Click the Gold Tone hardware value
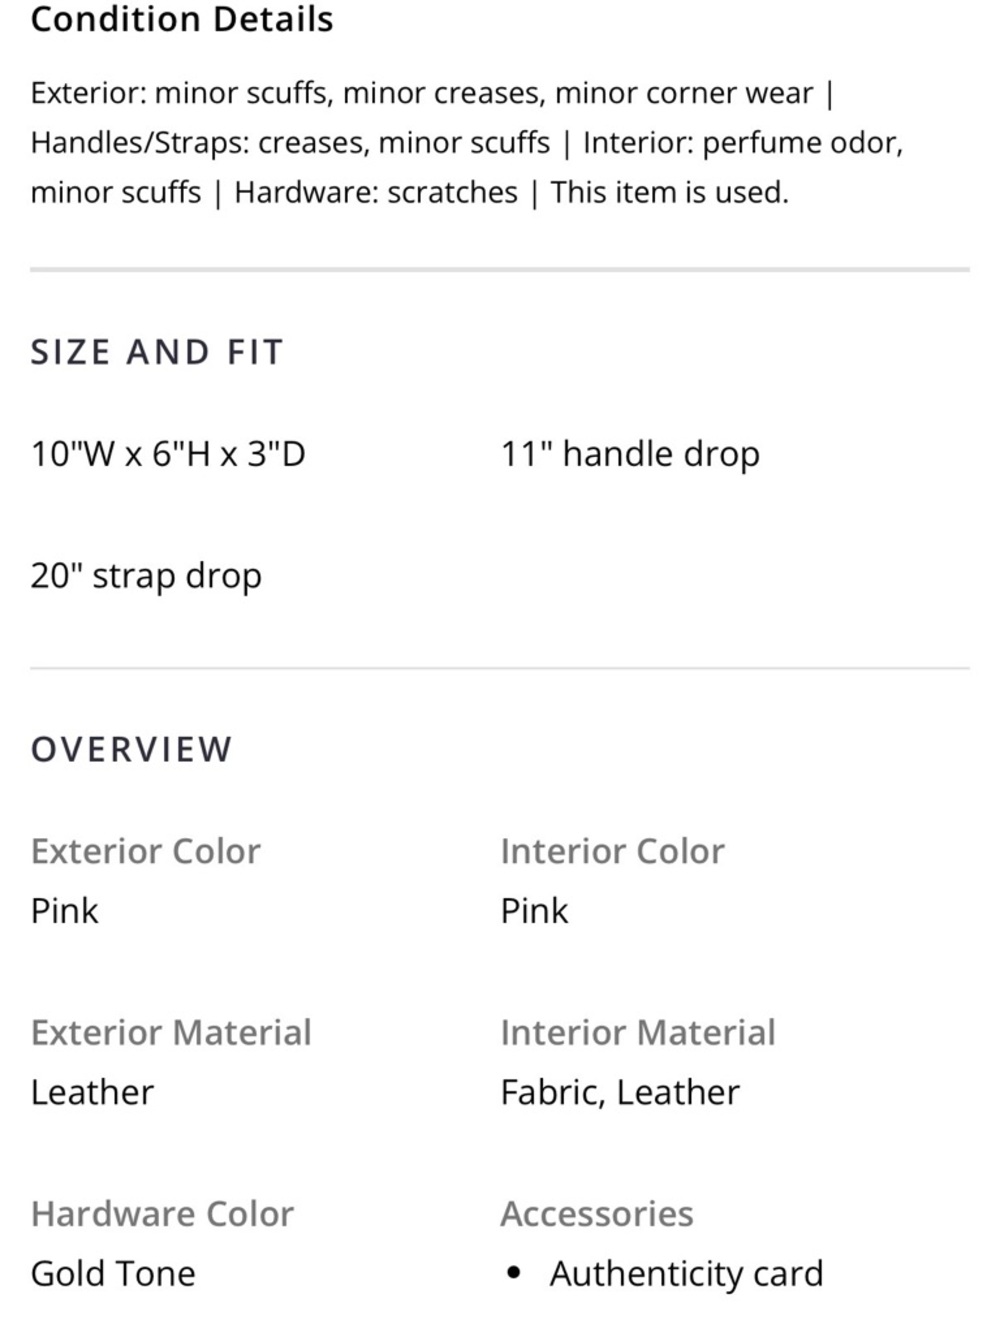1000x1333 pixels. click(113, 1273)
